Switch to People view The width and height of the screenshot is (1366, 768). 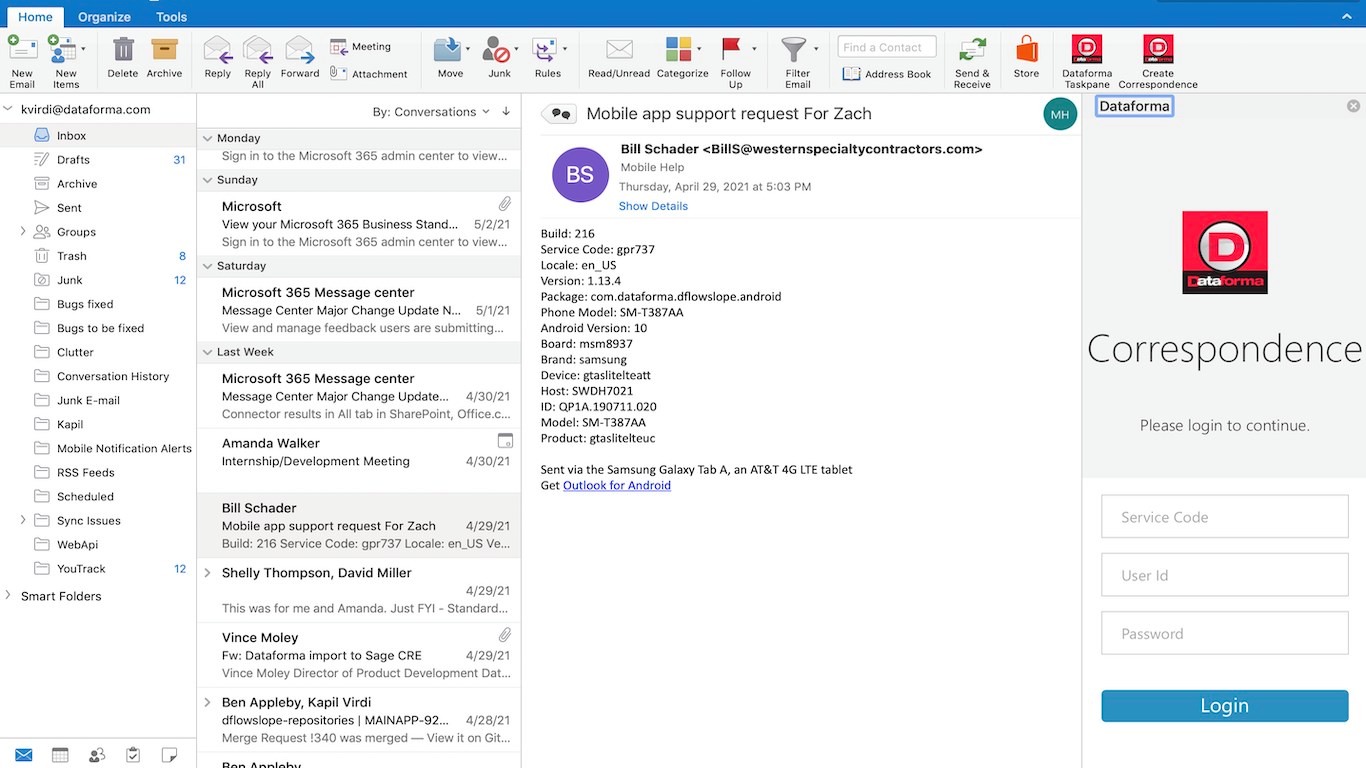(x=97, y=755)
